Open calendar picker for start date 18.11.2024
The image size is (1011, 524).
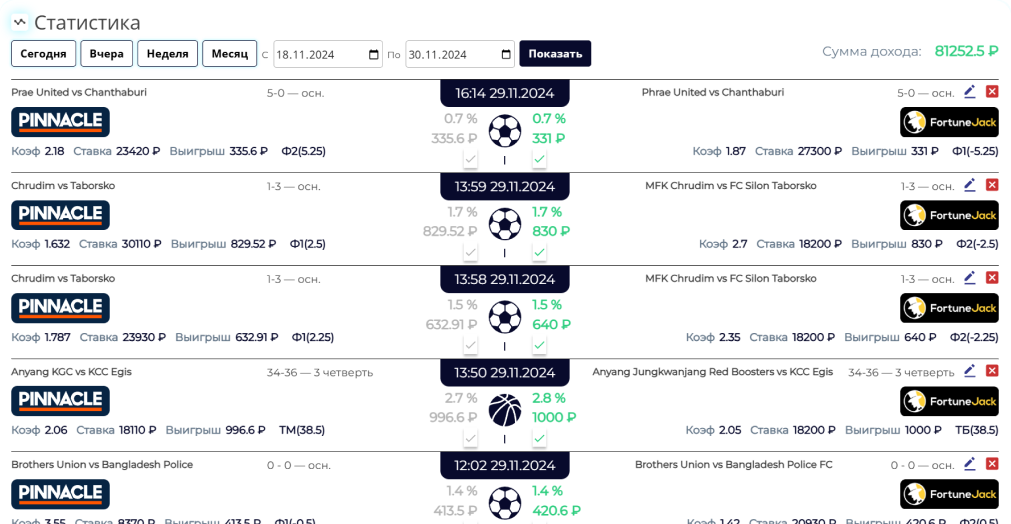(x=374, y=54)
